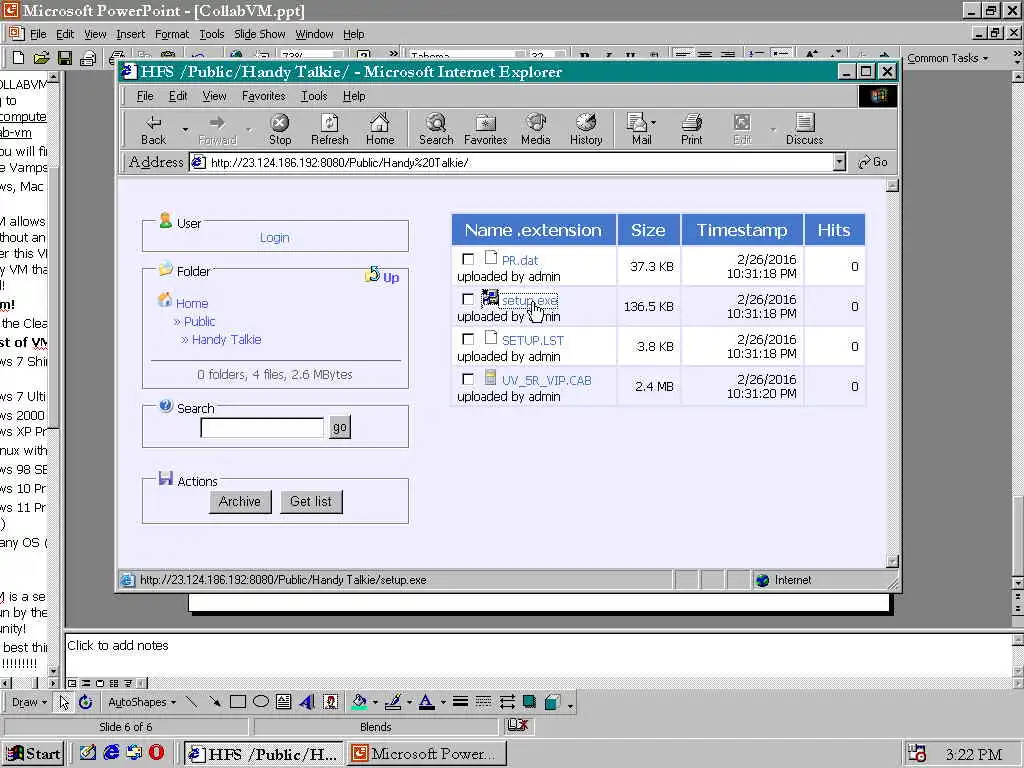
Task: Open the View menu in Internet Explorer
Action: click(x=214, y=96)
